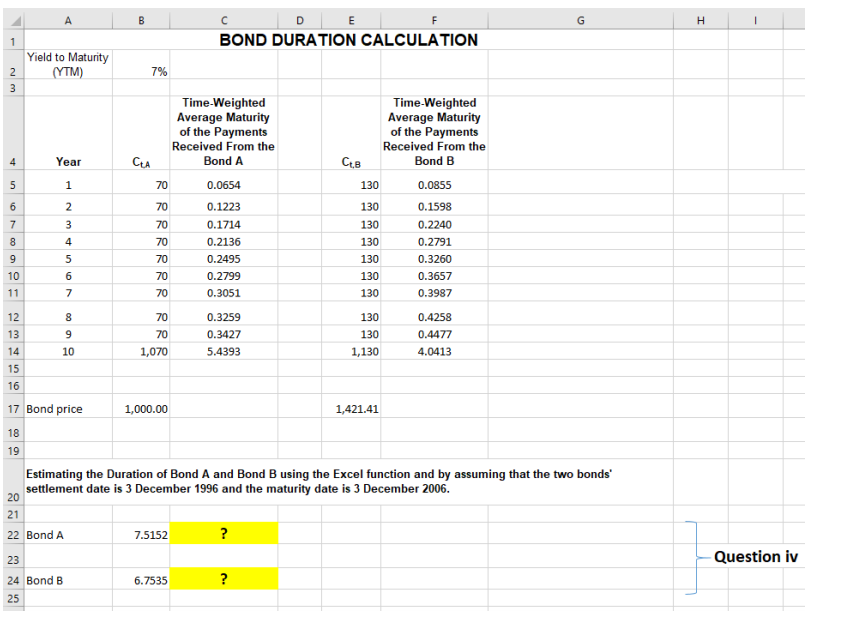Click the cell with value 6.7535
Image resolution: width=842 pixels, height=627 pixels.
click(140, 579)
